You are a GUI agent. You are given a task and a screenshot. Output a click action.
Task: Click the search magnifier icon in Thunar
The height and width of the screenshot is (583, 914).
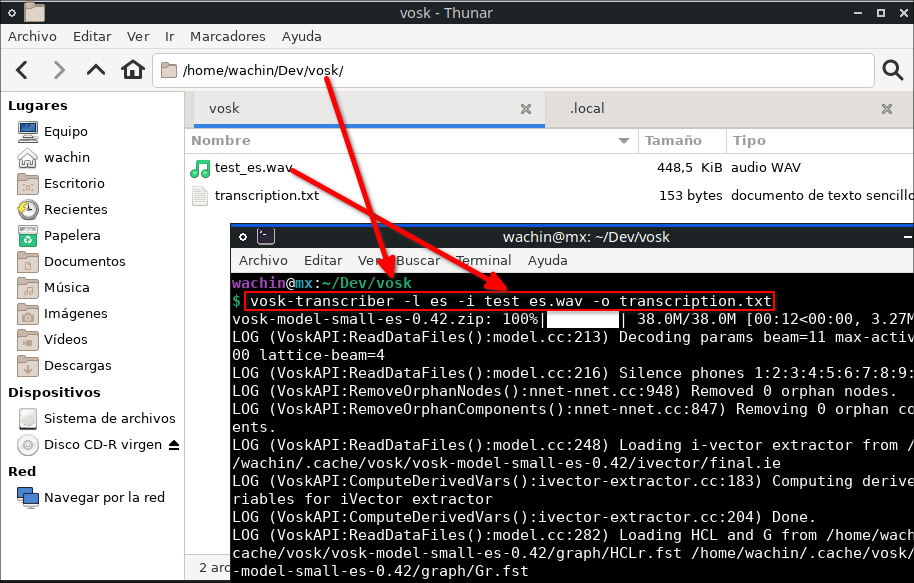(892, 70)
